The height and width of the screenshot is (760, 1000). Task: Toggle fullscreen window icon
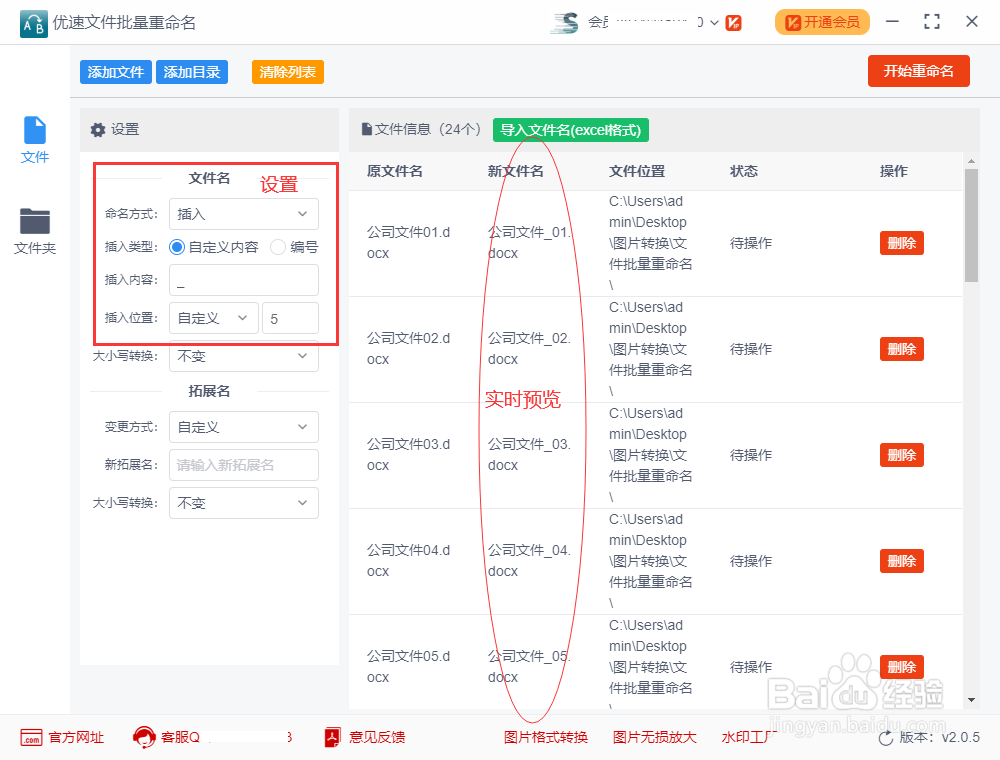pyautogui.click(x=932, y=22)
